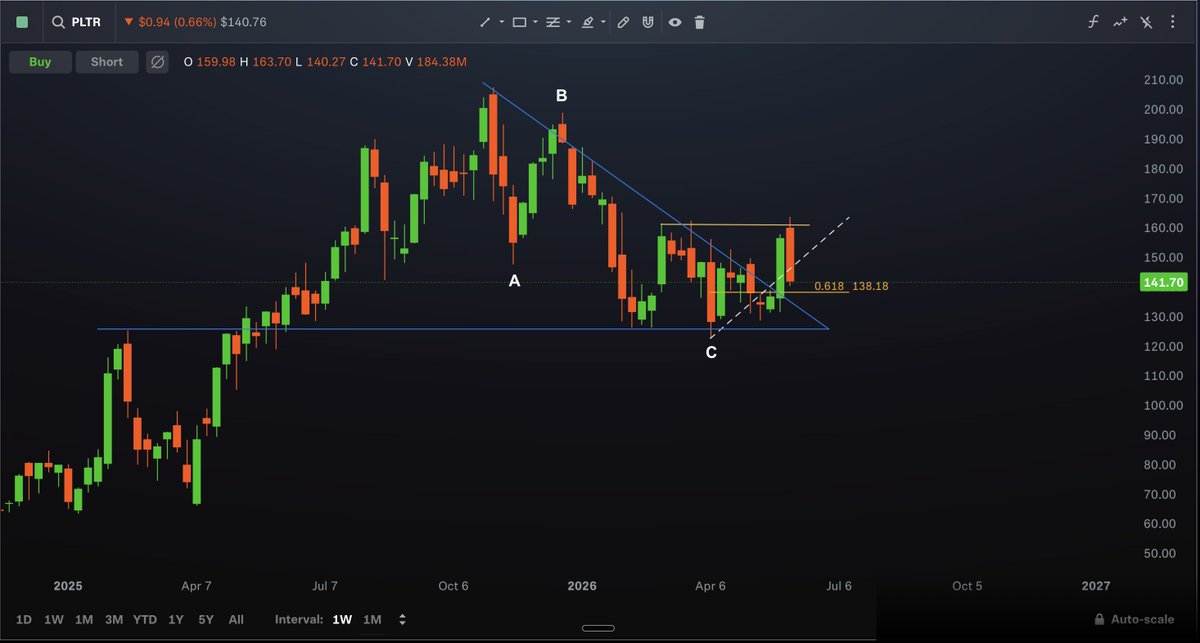Open the line tool options dropdown
Screen dimensions: 1200x643
(502, 22)
